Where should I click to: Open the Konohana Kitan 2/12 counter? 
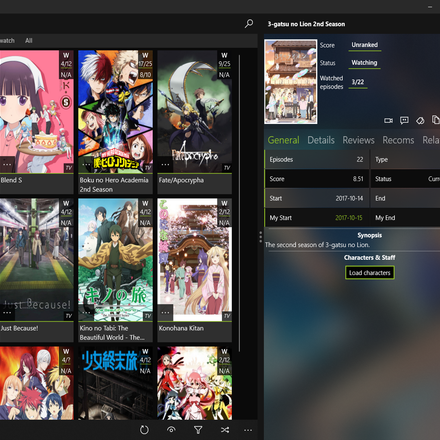224,212
